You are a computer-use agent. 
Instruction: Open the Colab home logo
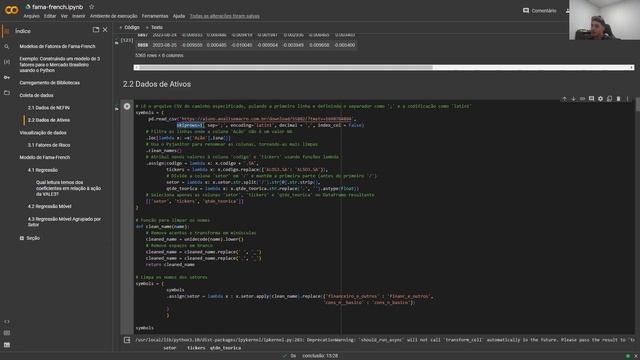click(11, 10)
